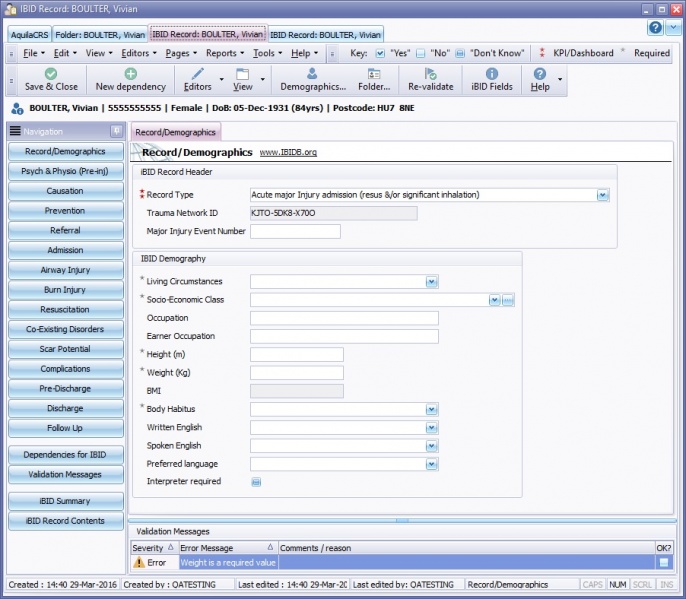Viewport: 686px width, 599px height.
Task: Click the warning icon in the Error row
Action: [x=139, y=562]
